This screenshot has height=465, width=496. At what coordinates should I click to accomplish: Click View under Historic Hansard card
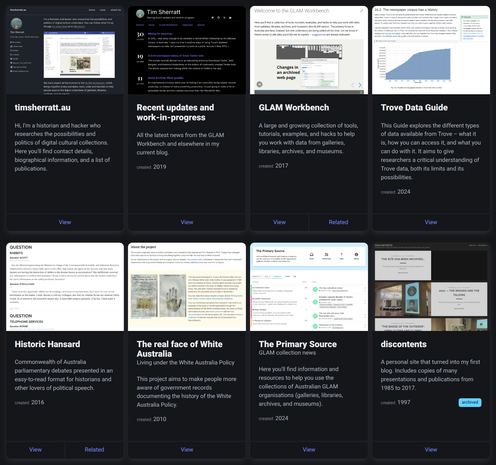tap(35, 449)
